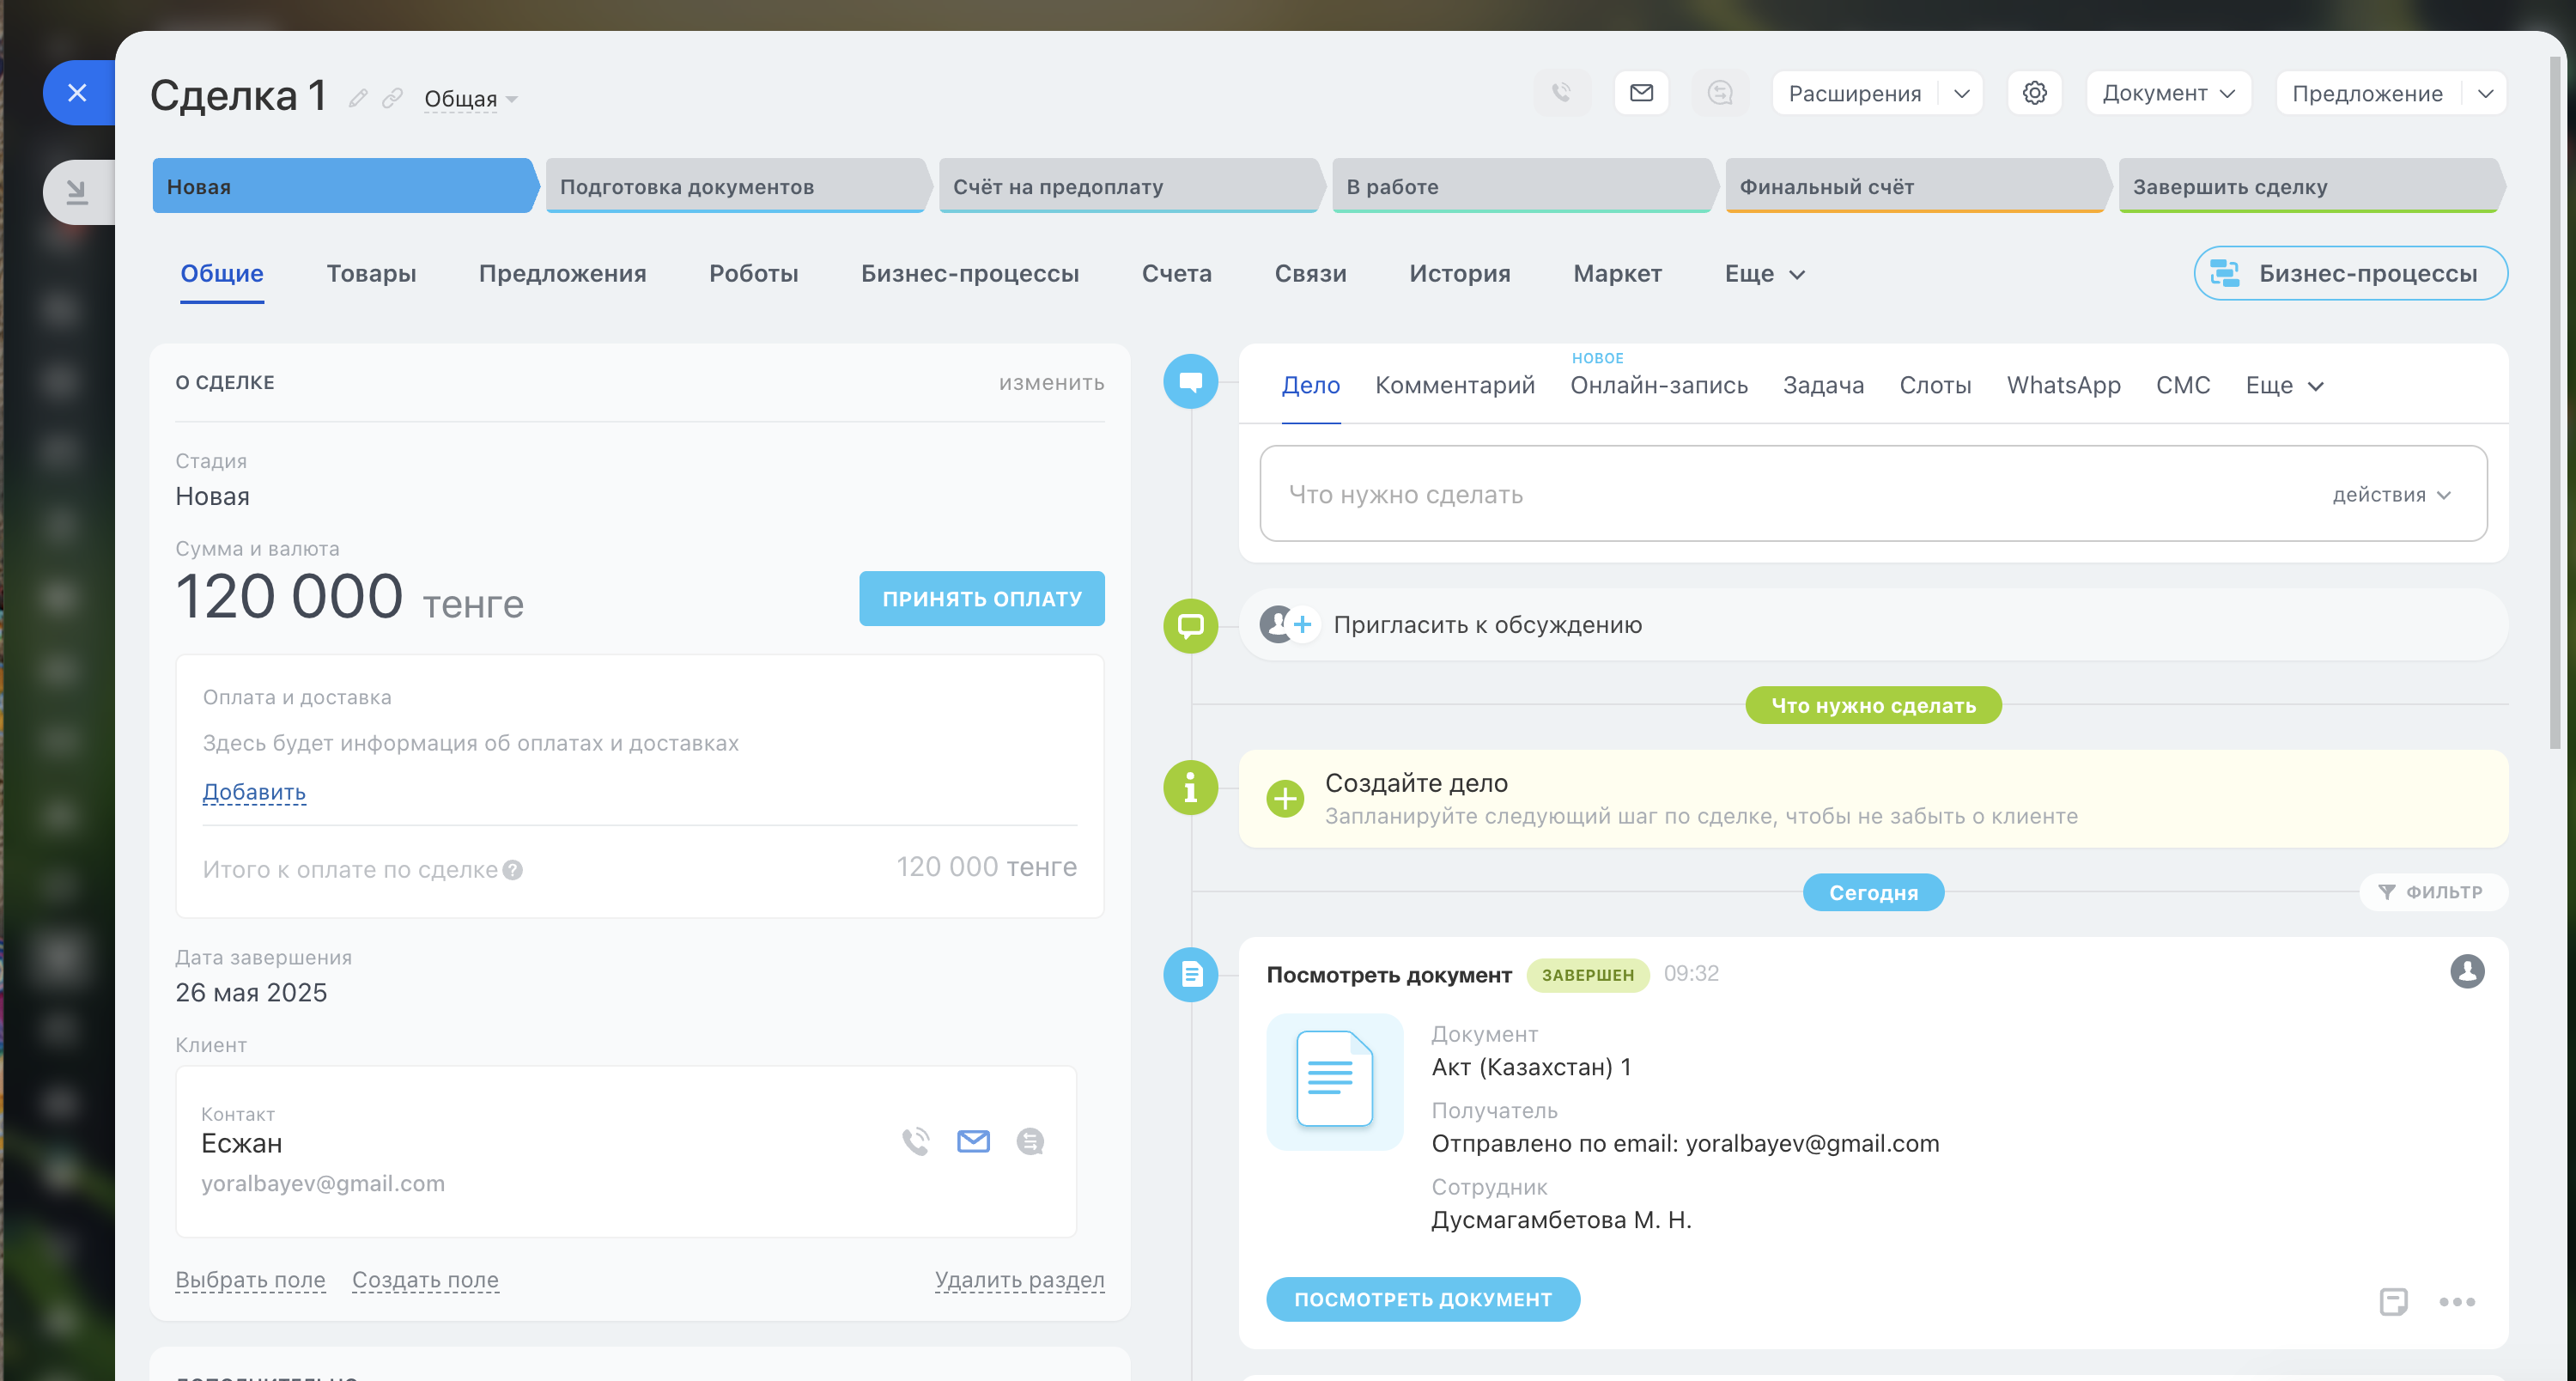Expand the Общая pipeline dropdown

click(x=470, y=99)
